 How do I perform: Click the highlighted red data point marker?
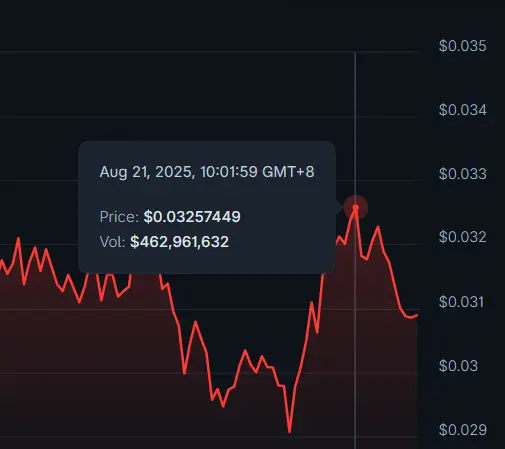click(x=356, y=208)
